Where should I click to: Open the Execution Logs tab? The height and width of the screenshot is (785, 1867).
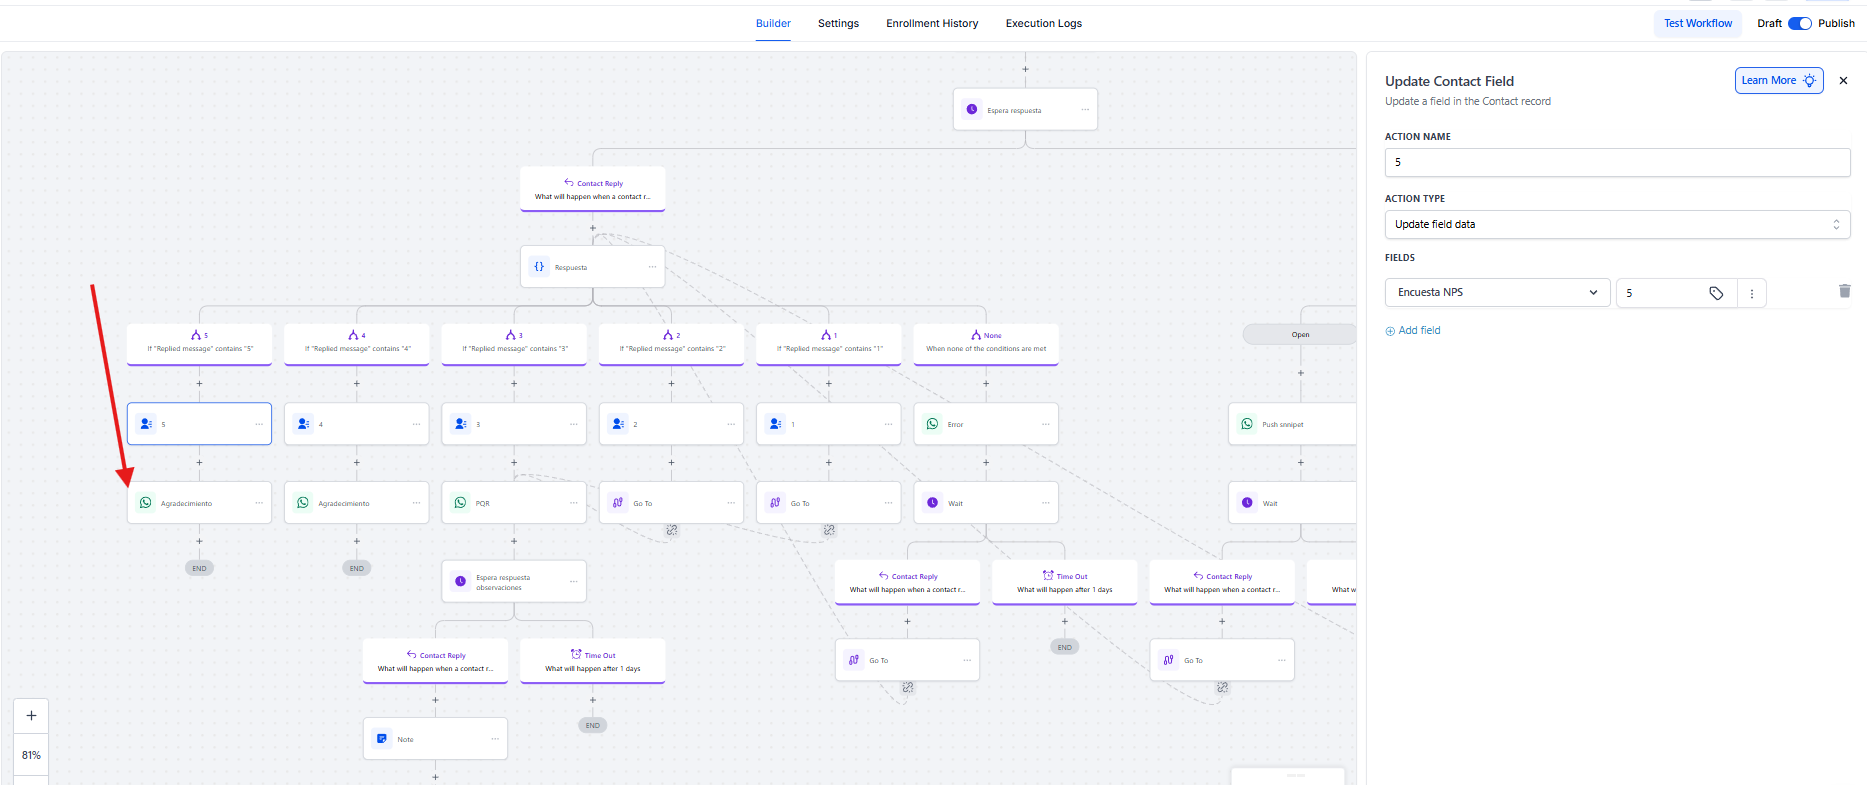point(1043,23)
